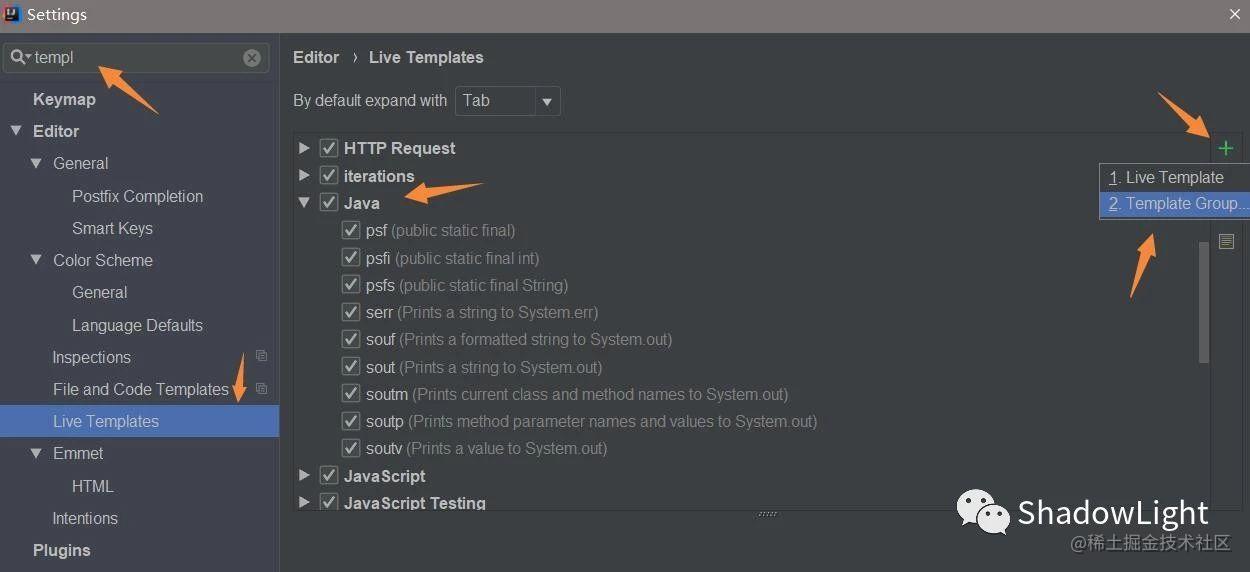Expand the iterations template group

tap(304, 176)
